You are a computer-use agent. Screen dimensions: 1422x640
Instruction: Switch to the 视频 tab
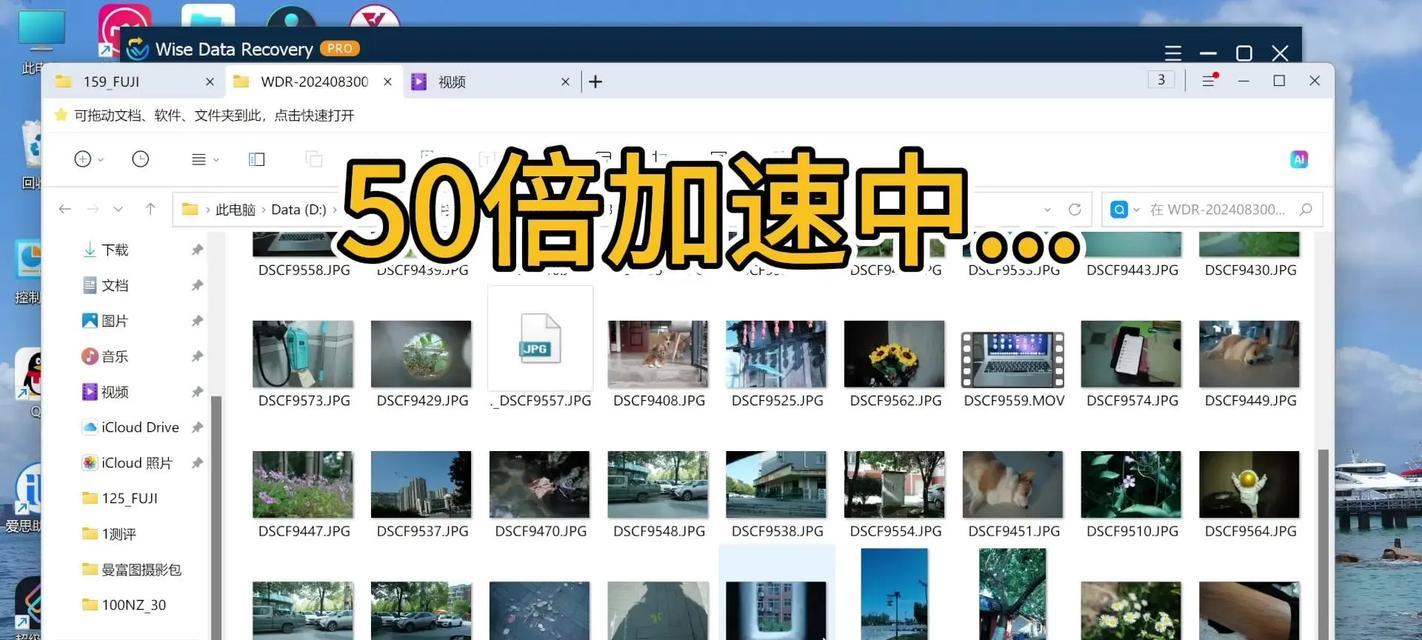pyautogui.click(x=491, y=82)
